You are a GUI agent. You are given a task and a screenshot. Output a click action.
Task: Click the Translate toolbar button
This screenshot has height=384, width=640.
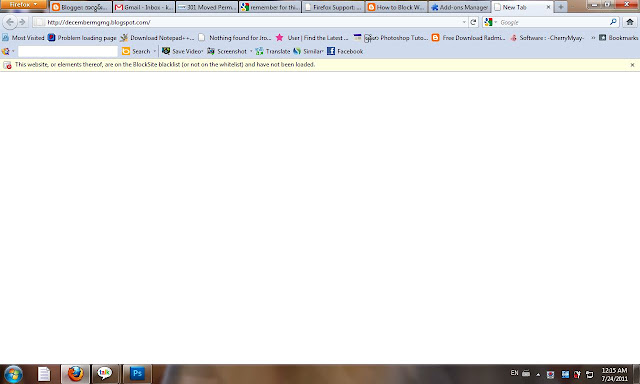tap(273, 51)
